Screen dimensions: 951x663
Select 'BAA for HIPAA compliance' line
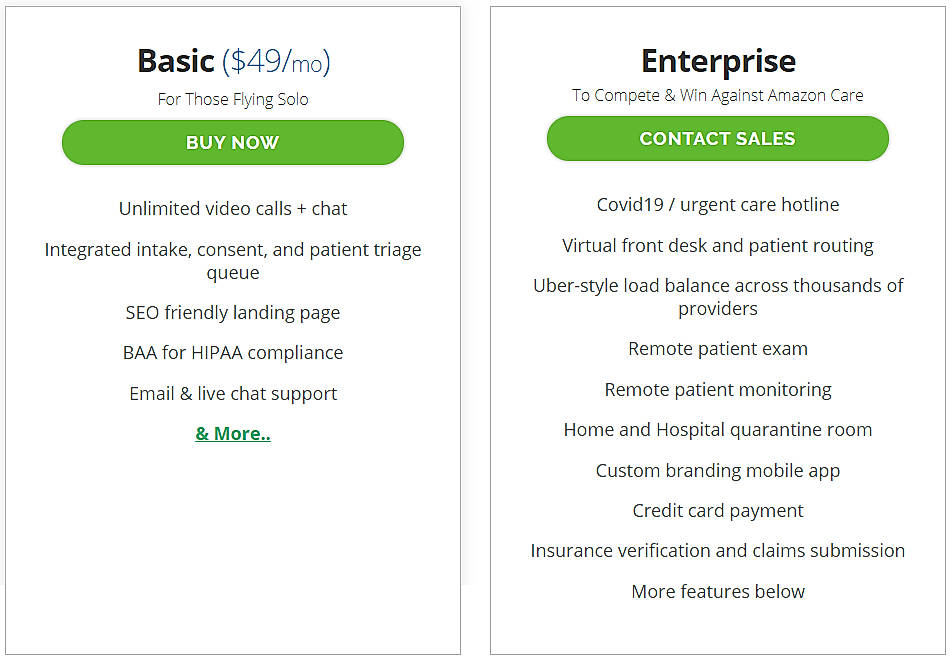pos(232,353)
